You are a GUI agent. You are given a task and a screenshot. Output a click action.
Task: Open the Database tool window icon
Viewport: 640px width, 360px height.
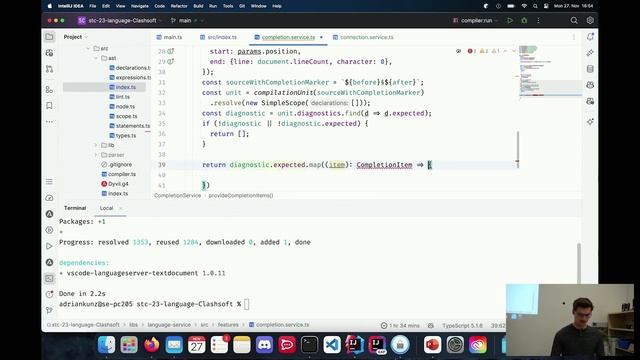point(590,69)
